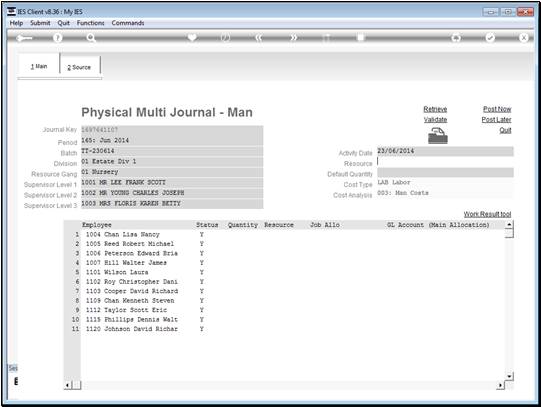Go to previous with double-left arrows
The image size is (541, 407).
click(259, 38)
